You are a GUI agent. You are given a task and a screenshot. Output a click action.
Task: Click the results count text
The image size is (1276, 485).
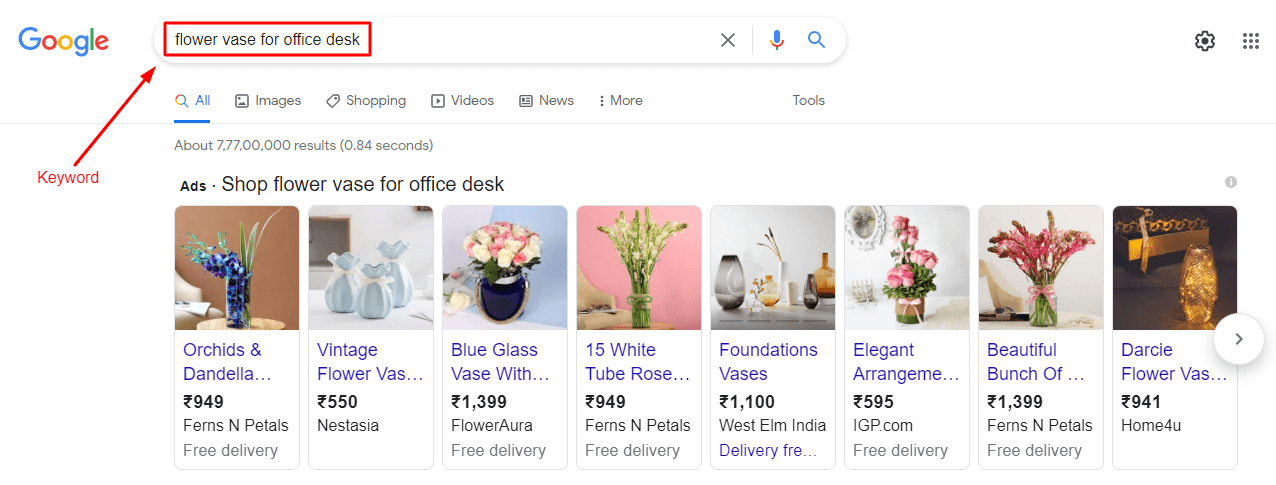[x=303, y=146]
